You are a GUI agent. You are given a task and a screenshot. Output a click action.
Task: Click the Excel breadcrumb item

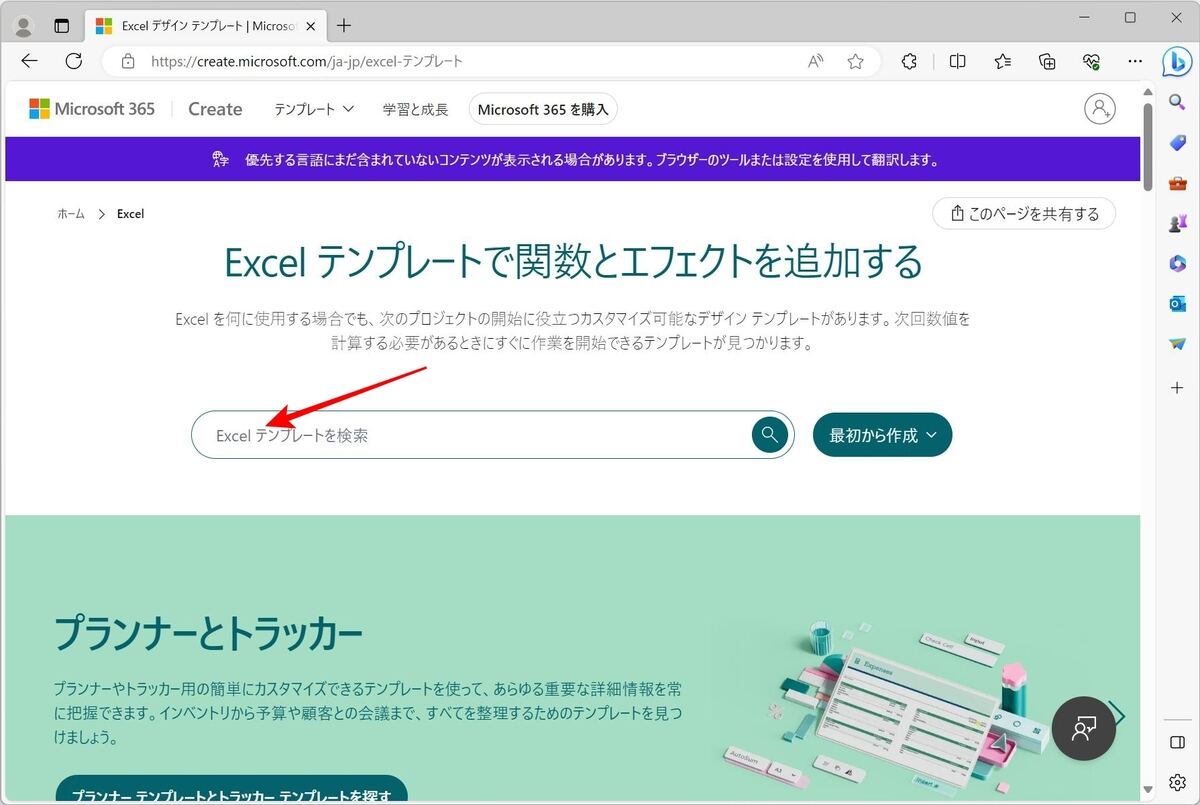pos(130,214)
